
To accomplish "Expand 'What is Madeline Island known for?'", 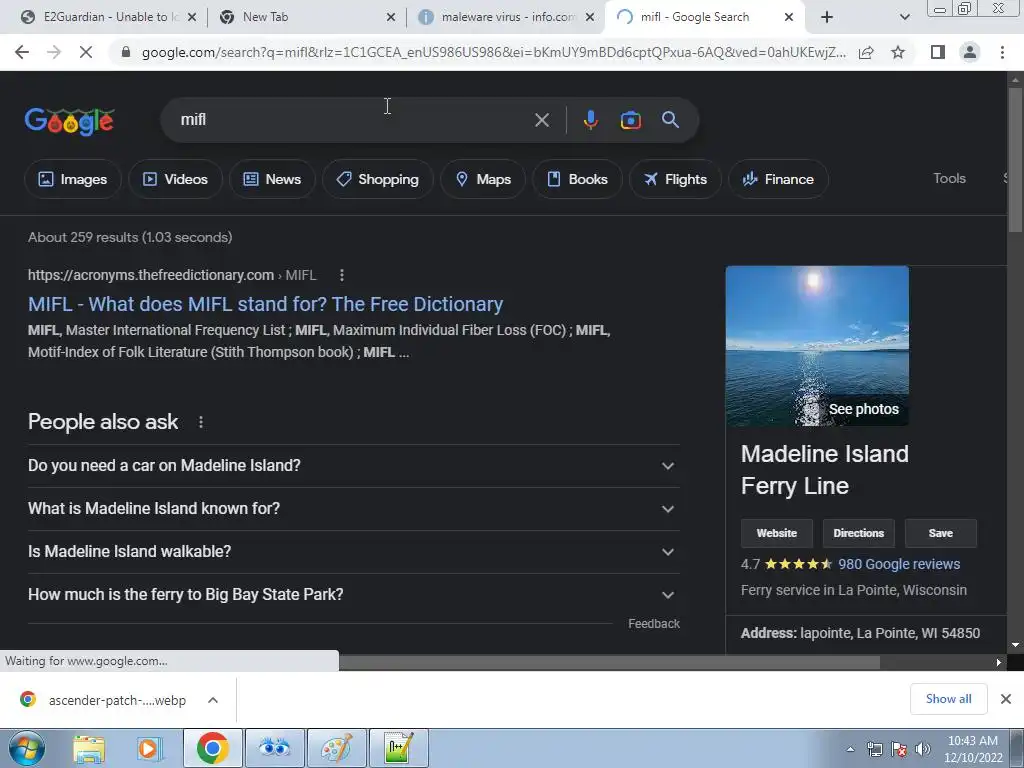I will click(353, 509).
